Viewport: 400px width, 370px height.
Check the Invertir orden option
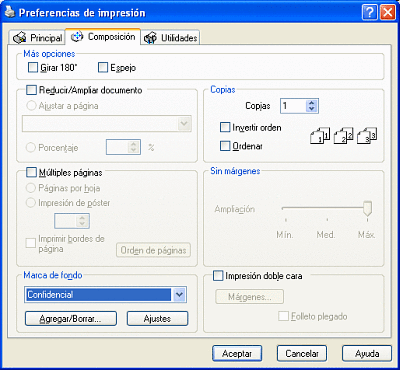225,127
